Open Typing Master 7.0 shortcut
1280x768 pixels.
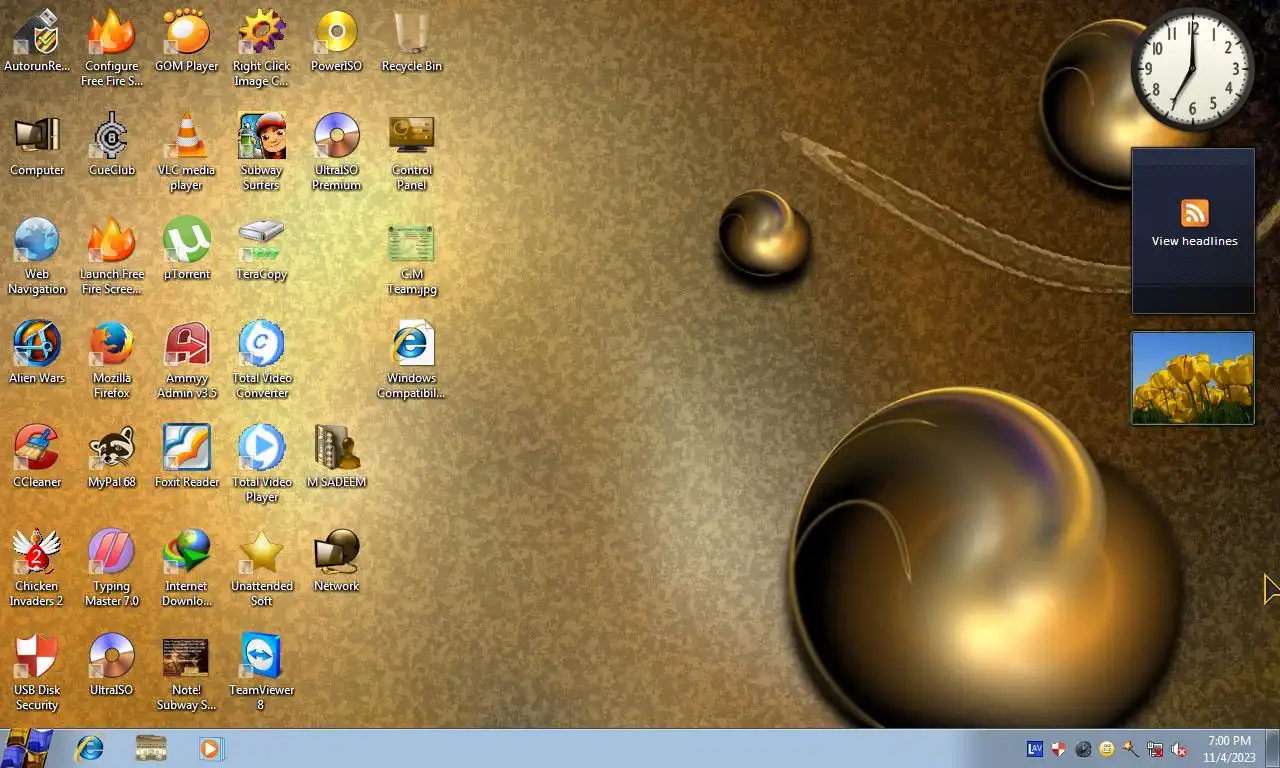pyautogui.click(x=112, y=568)
